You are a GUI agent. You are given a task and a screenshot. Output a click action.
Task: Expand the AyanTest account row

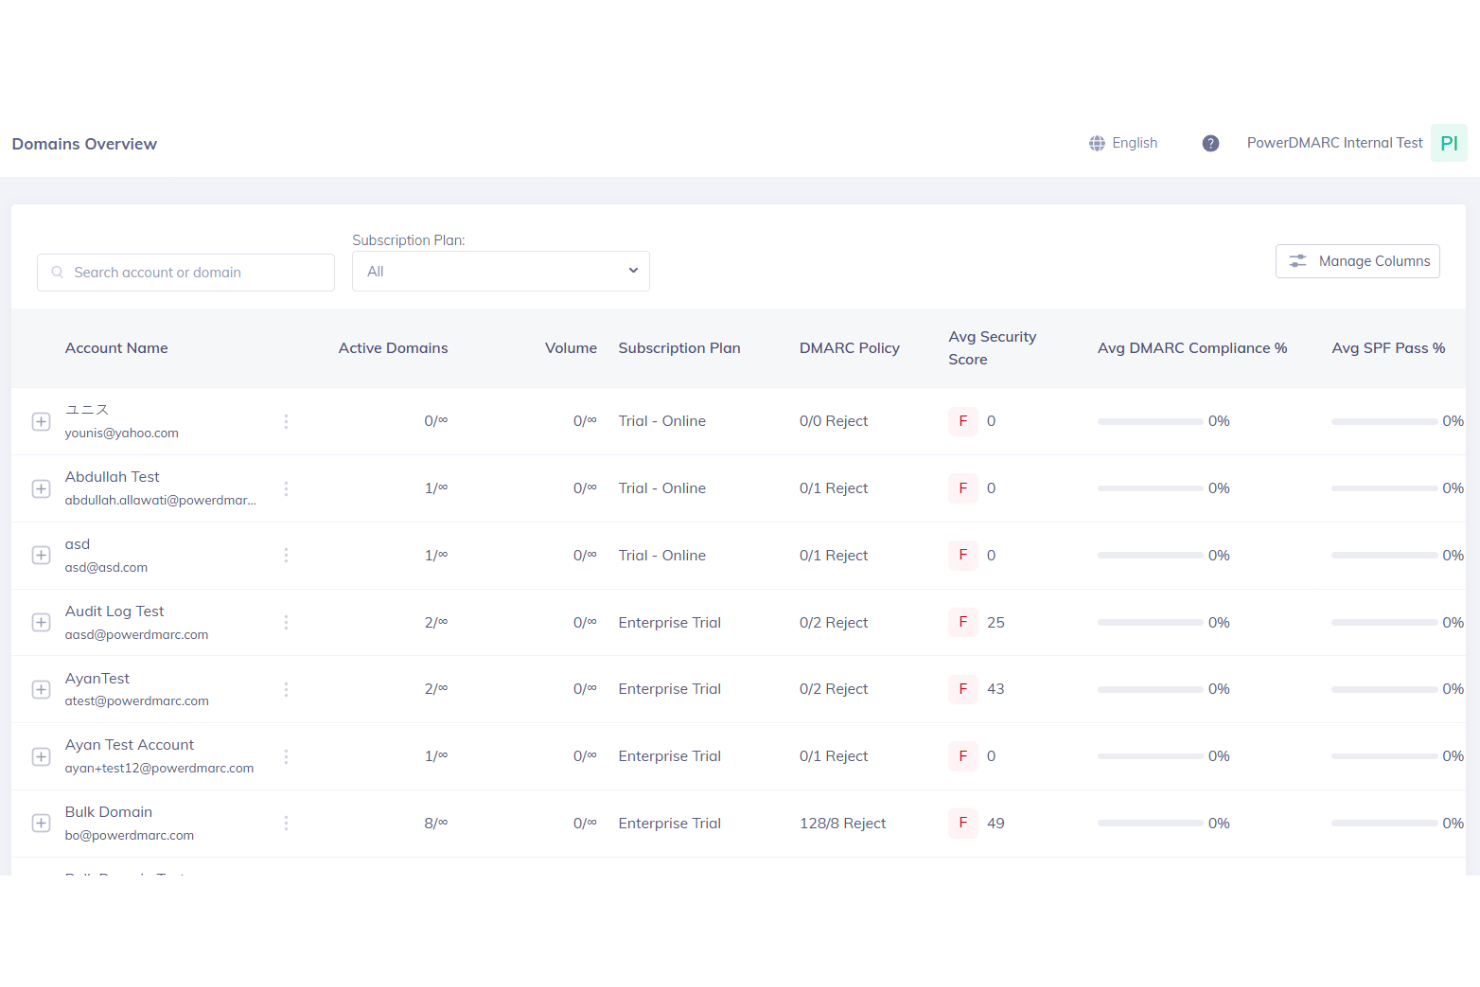[41, 689]
